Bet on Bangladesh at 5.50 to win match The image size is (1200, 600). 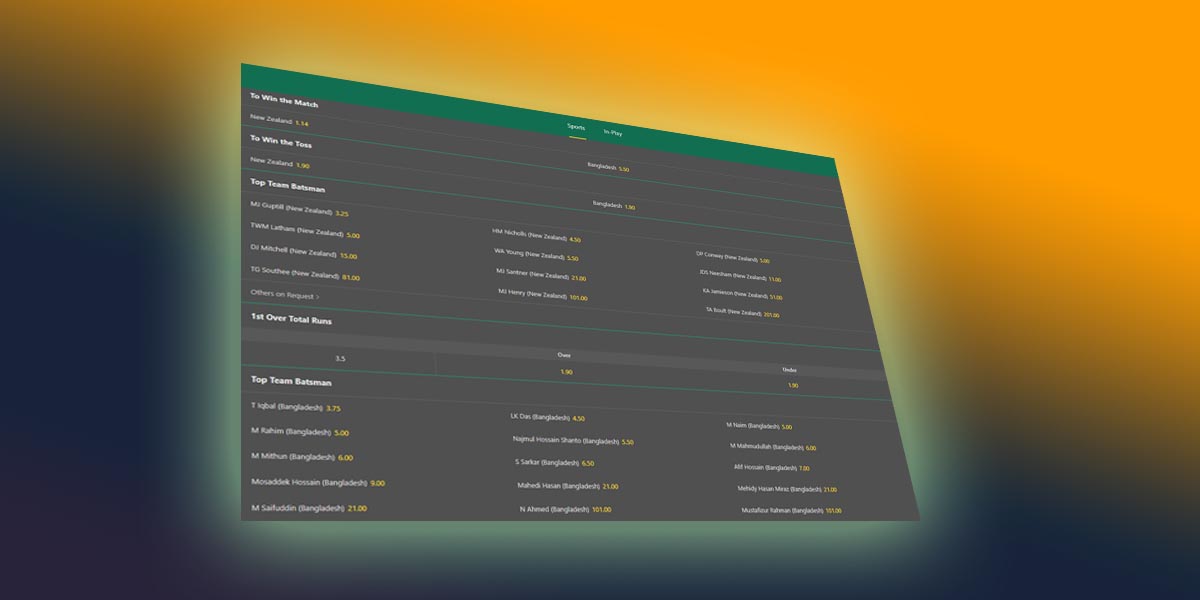(x=608, y=168)
